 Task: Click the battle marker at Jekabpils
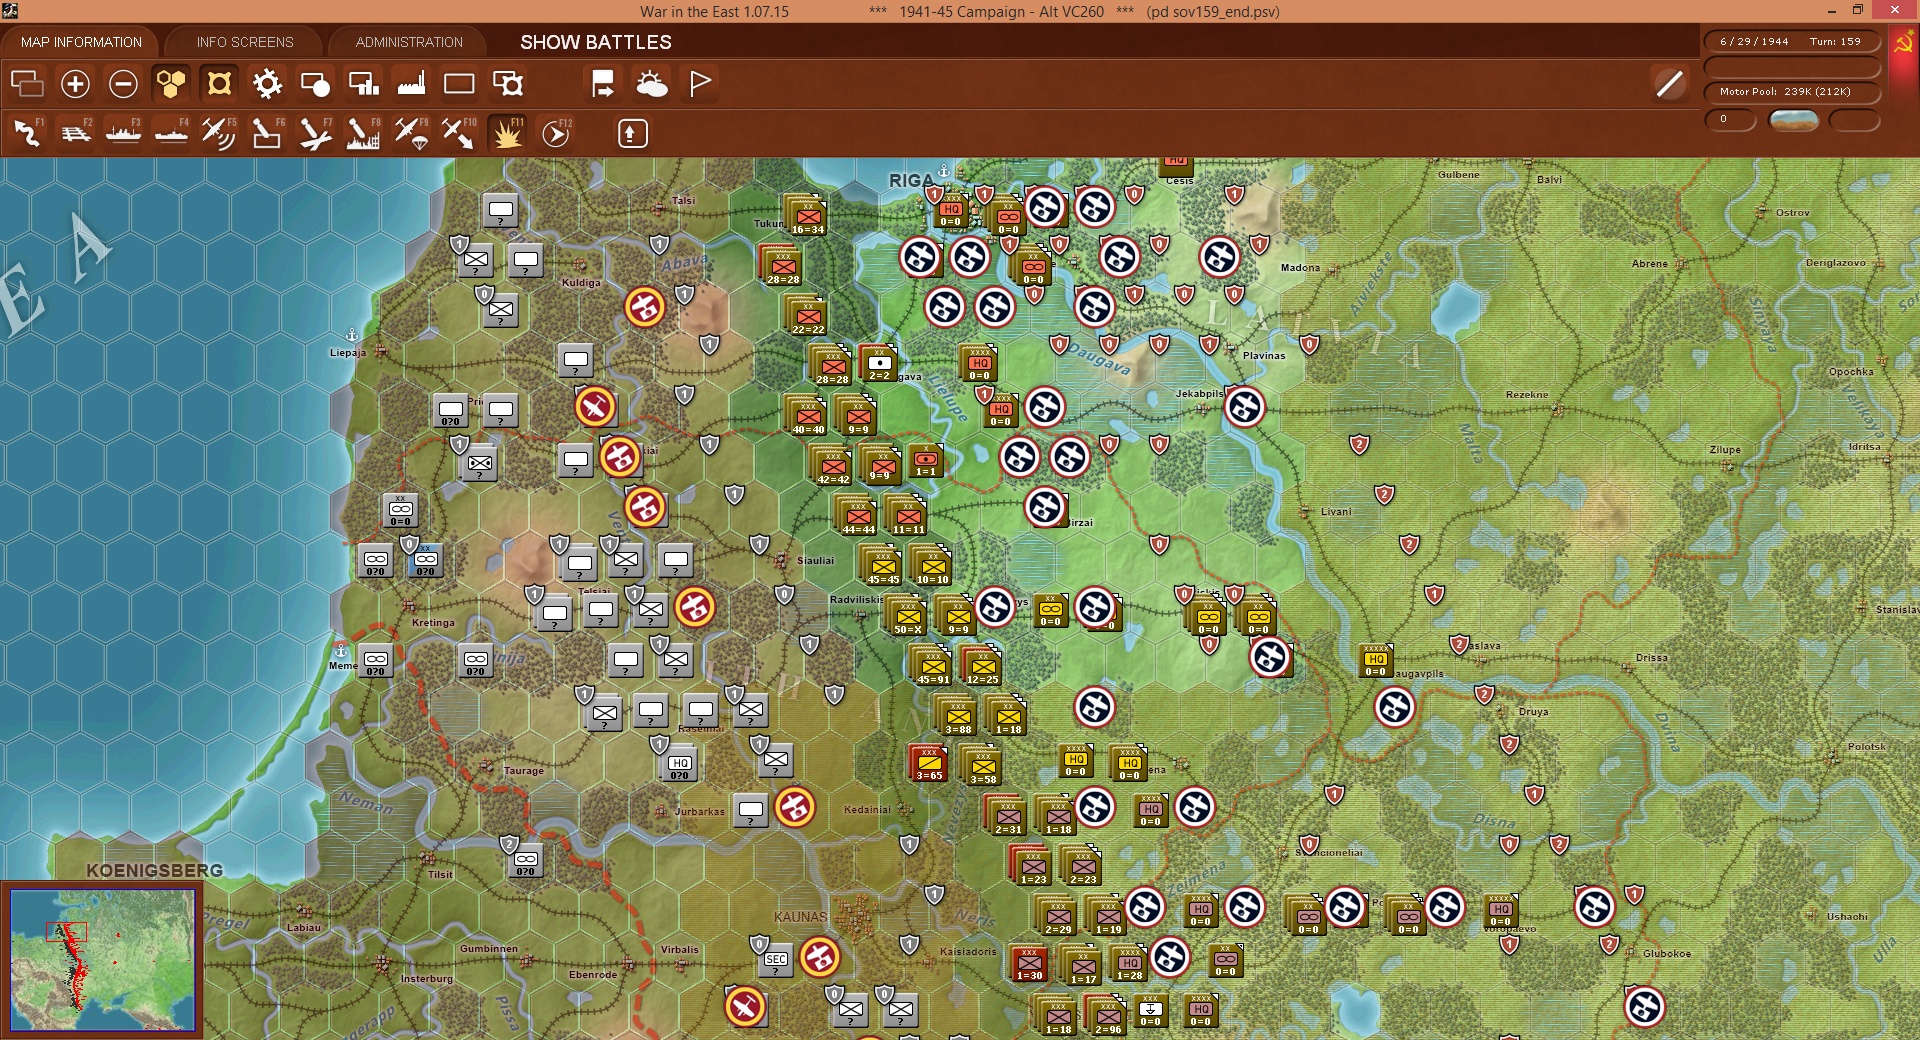pos(1245,407)
